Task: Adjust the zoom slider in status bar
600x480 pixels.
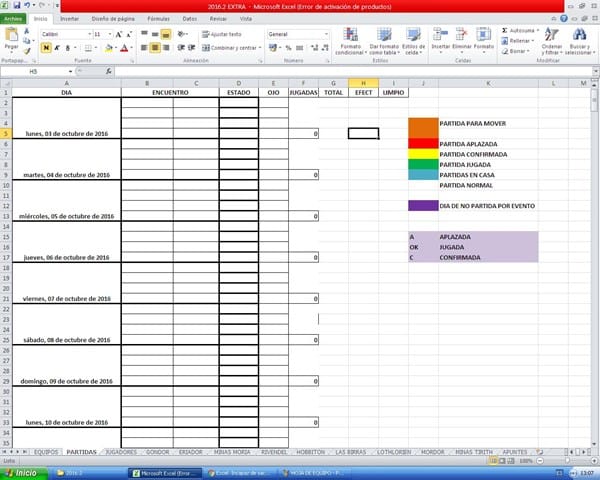Action: pyautogui.click(x=567, y=461)
